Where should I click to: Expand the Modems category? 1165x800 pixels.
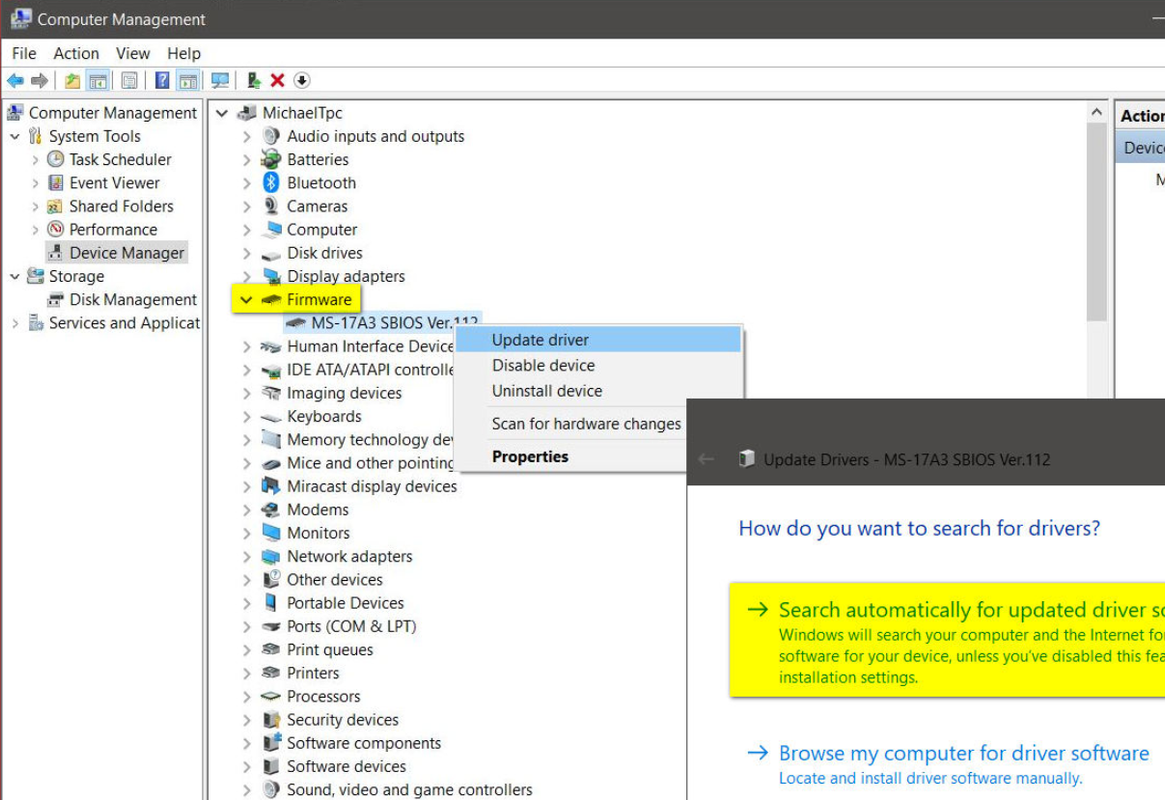coord(246,510)
